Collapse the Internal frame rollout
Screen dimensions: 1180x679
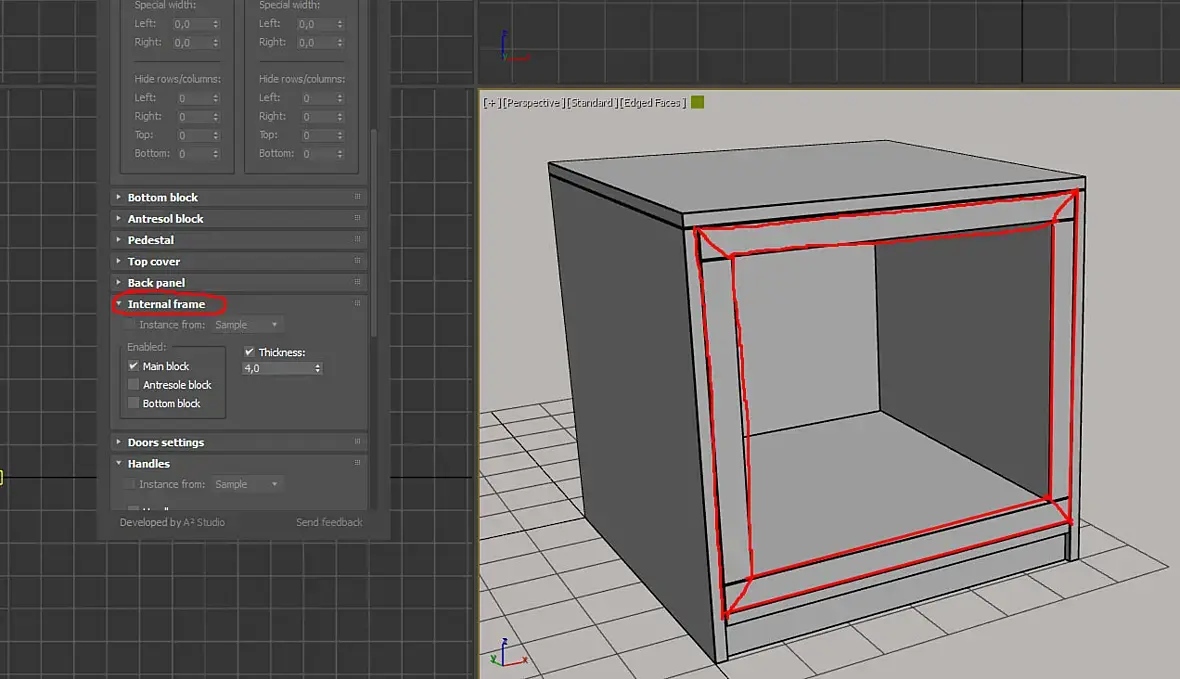point(166,304)
